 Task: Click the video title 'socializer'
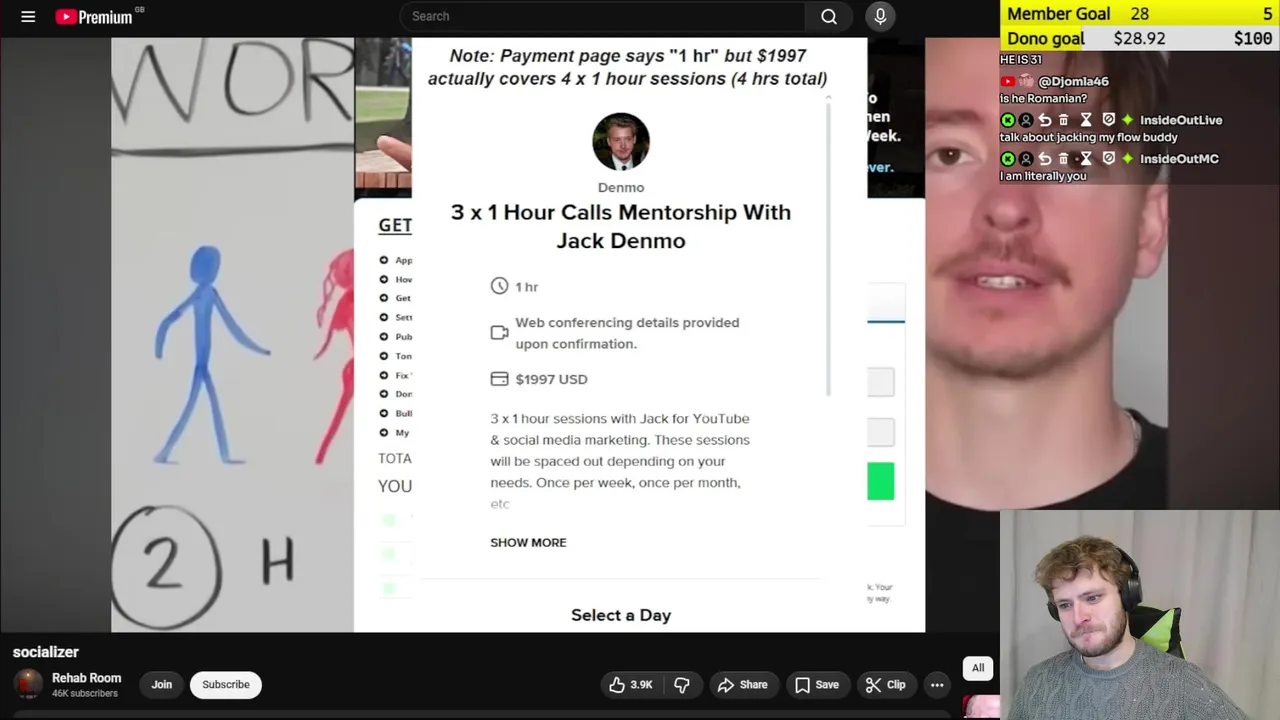46,652
